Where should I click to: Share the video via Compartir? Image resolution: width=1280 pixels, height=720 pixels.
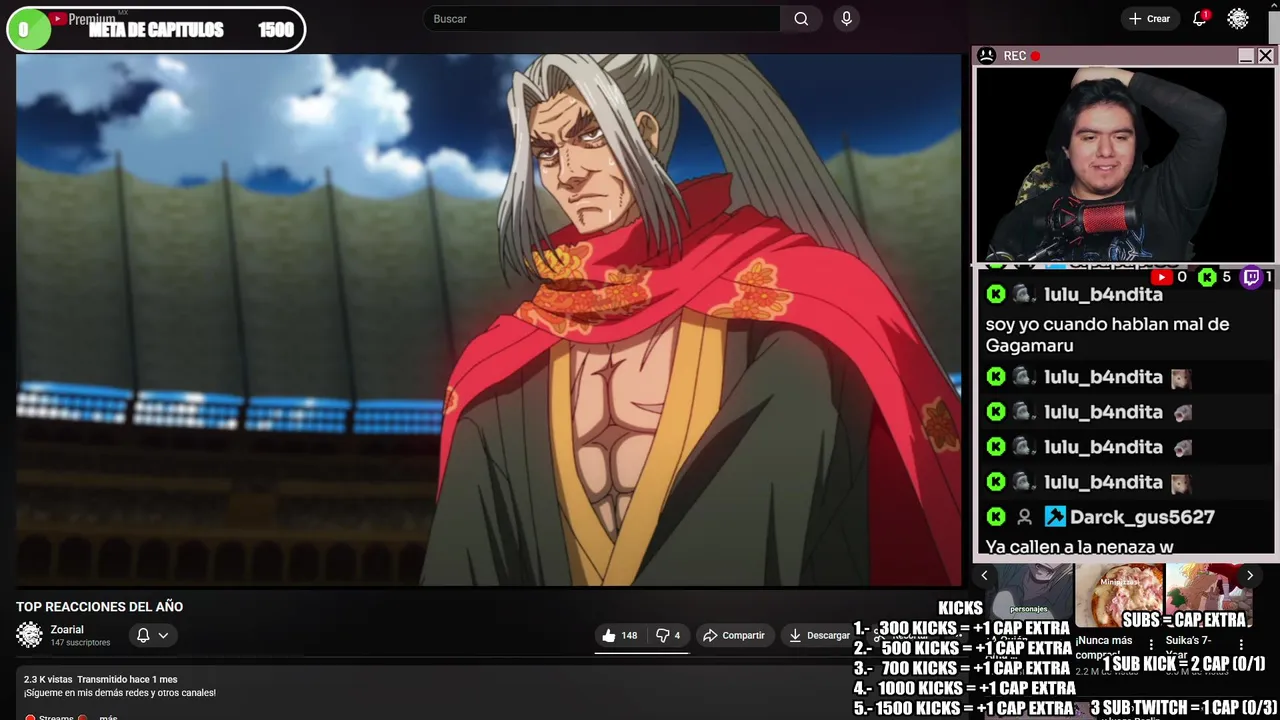(734, 635)
